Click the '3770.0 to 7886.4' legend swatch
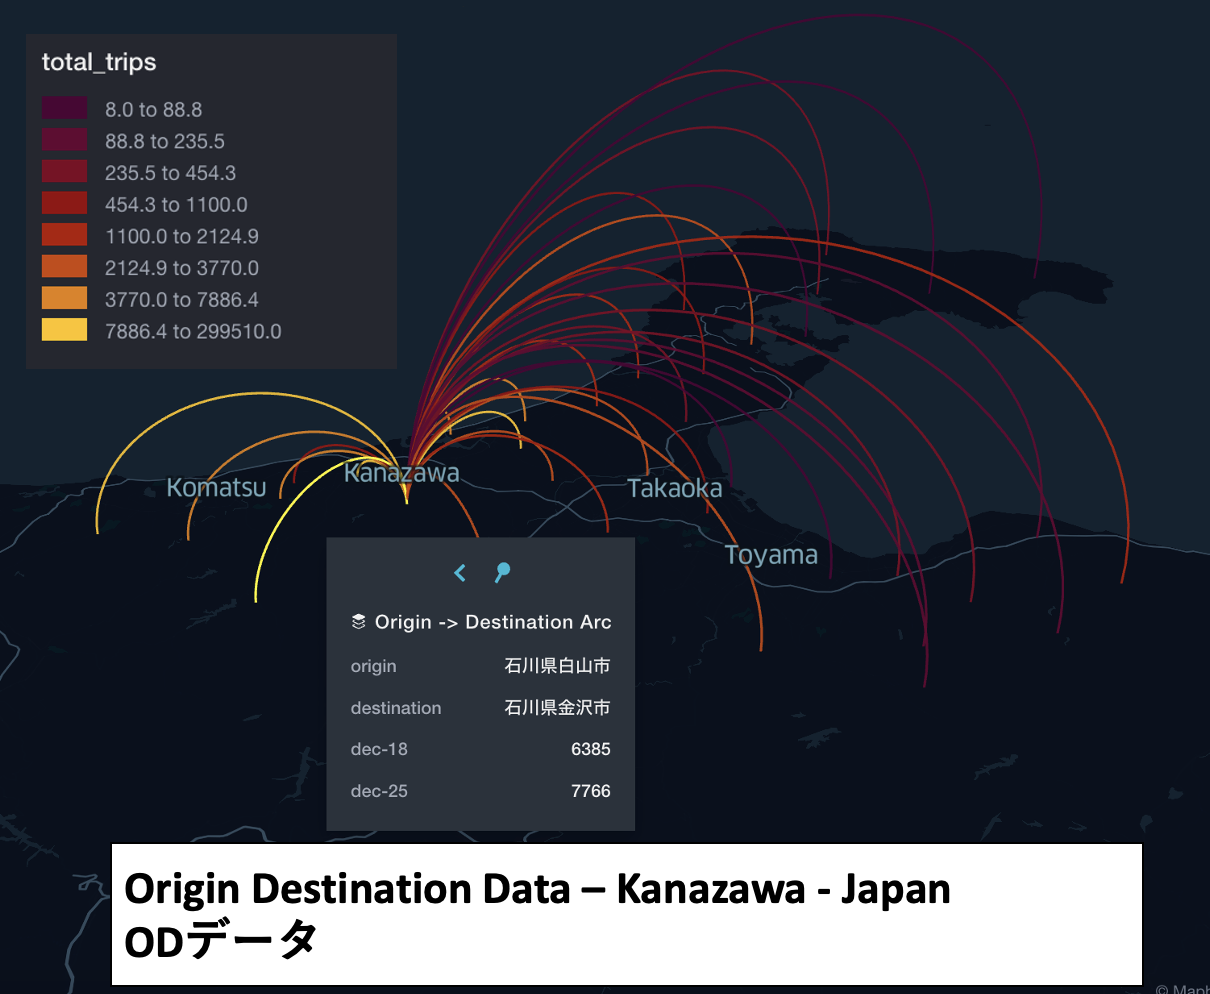The image size is (1210, 994). (x=65, y=299)
